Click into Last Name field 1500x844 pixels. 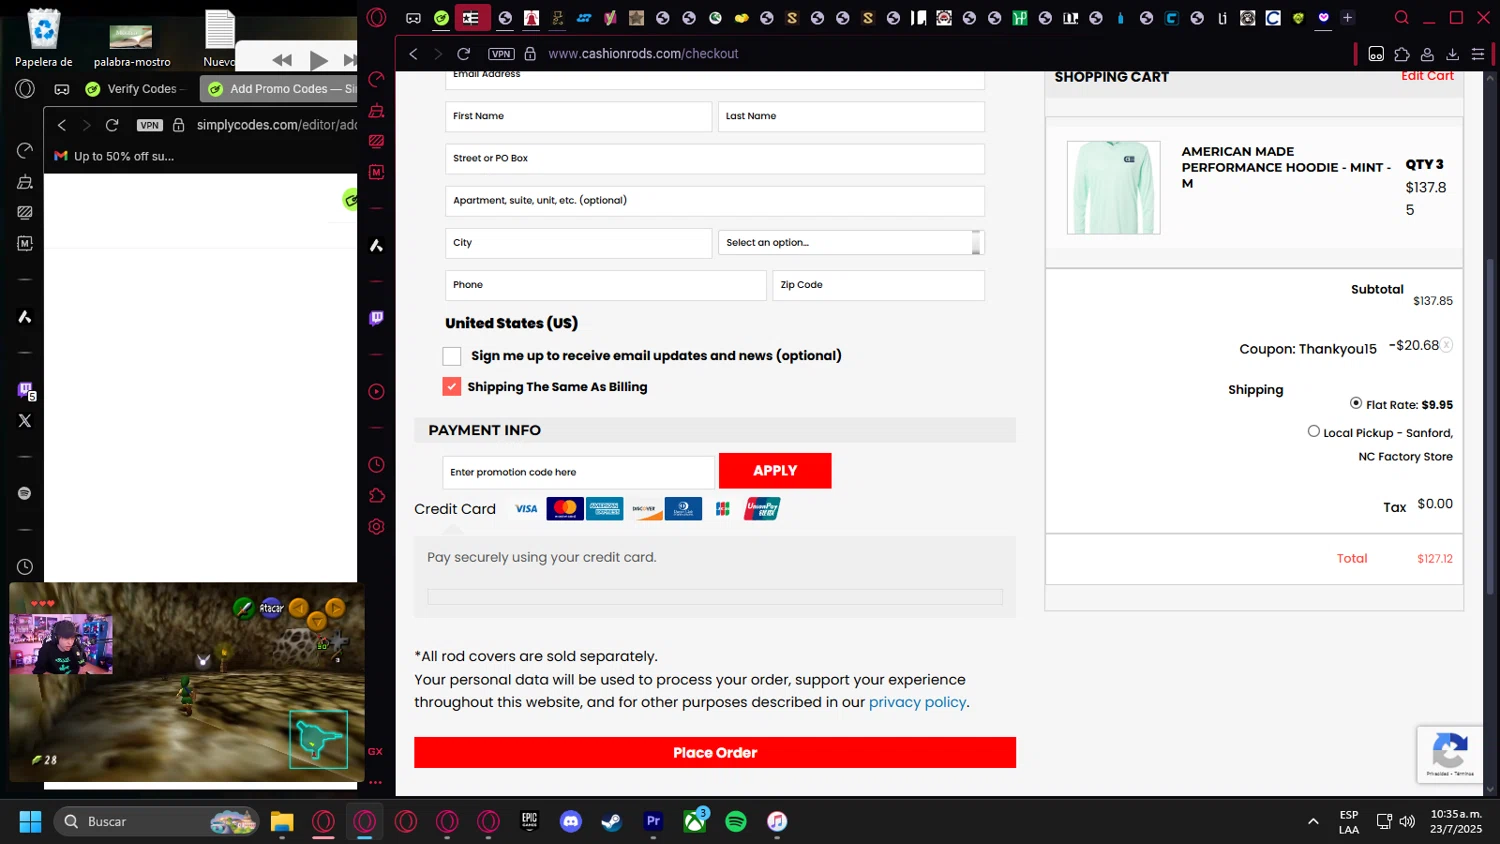[x=851, y=117]
